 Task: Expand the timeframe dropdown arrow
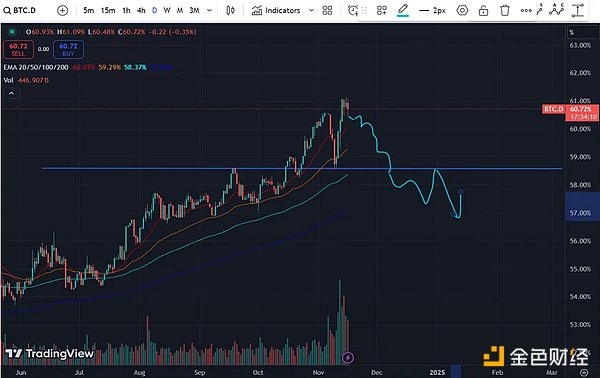coord(209,10)
